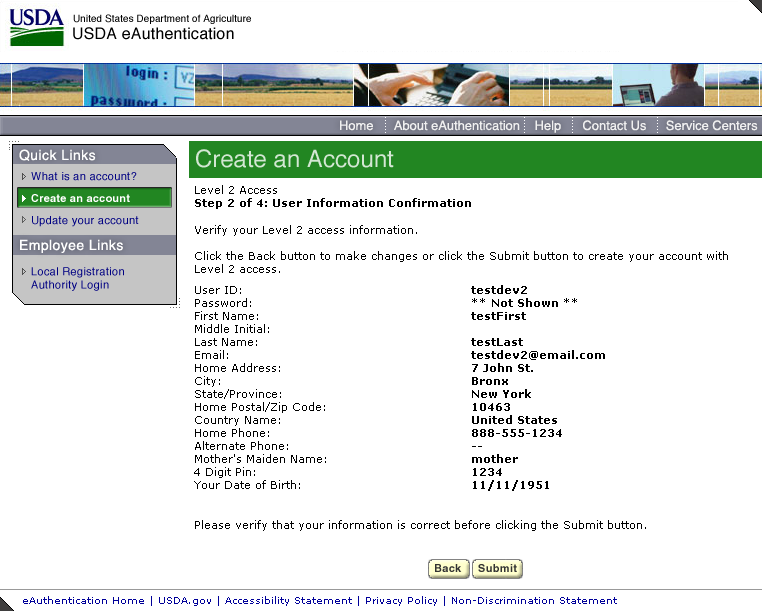
Task: Click maiden name value 'mother'
Action: pos(495,459)
